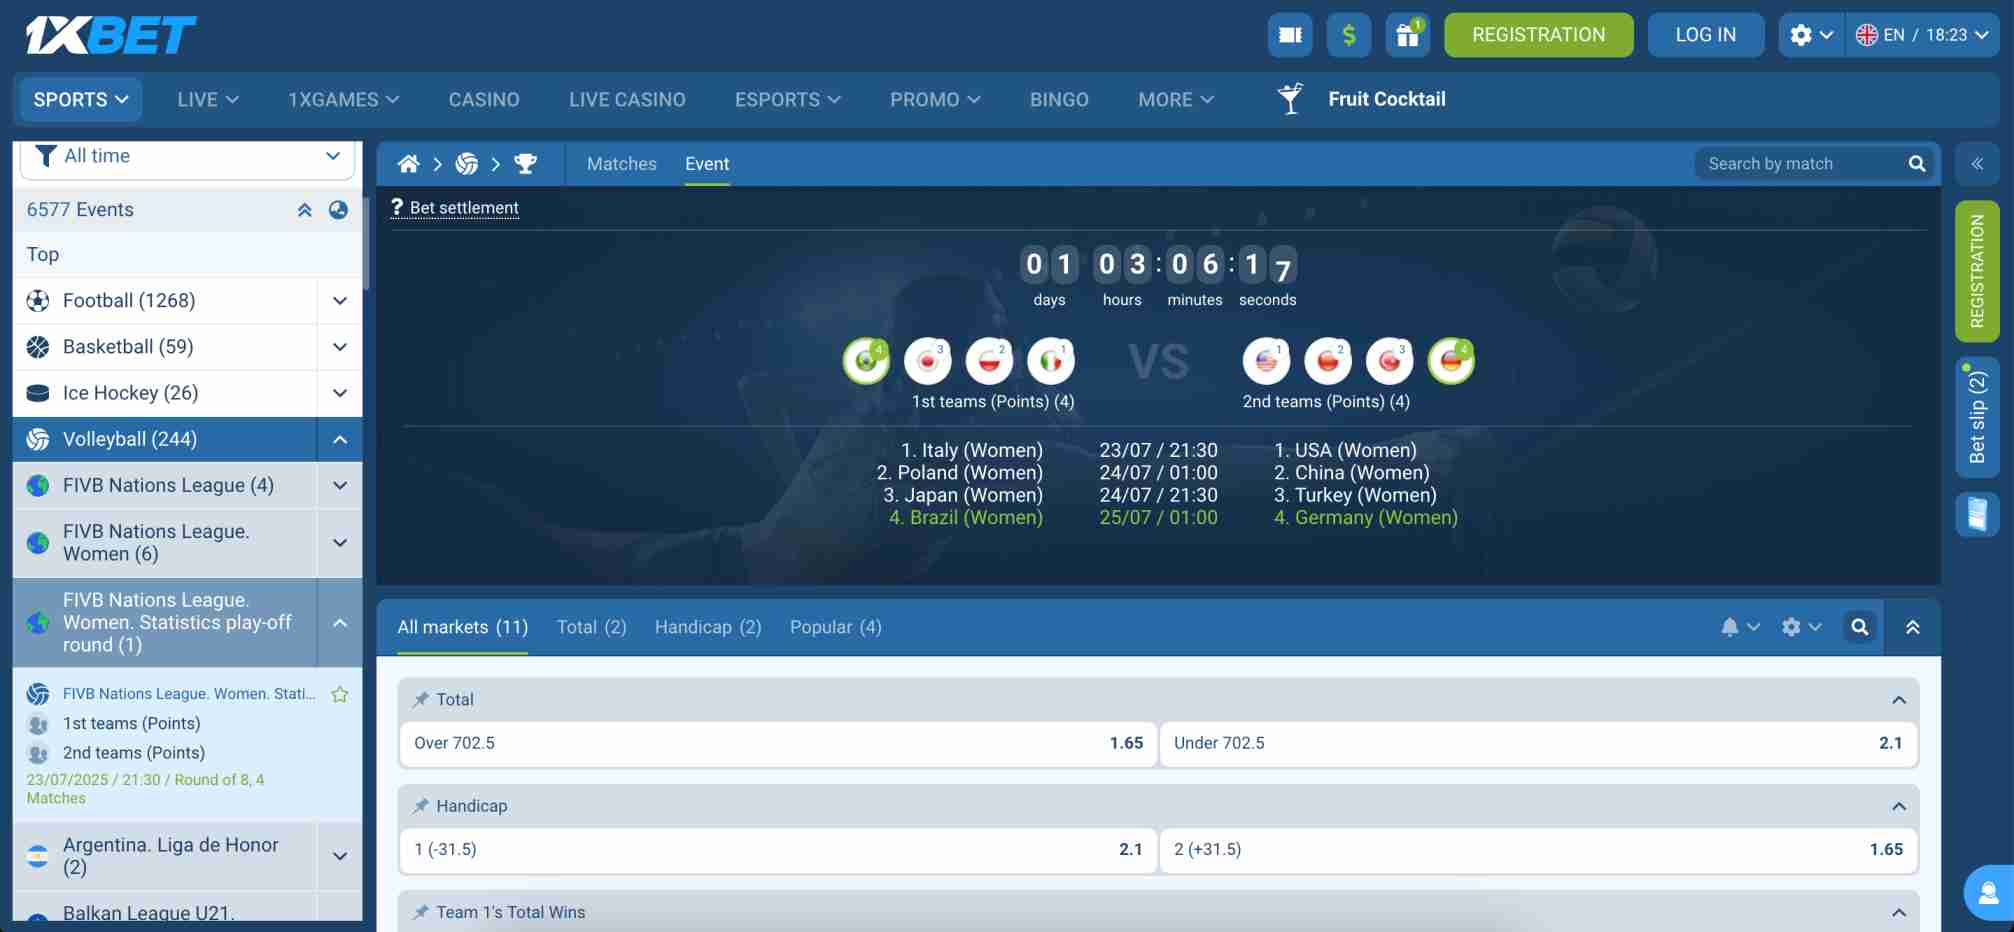
Task: Collapse the right panel with double arrow
Action: click(x=1977, y=164)
